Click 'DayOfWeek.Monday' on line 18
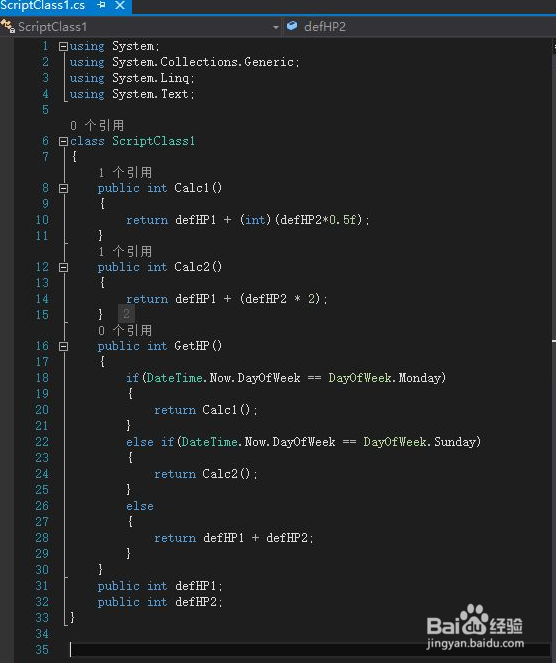This screenshot has height=663, width=556. pos(385,378)
